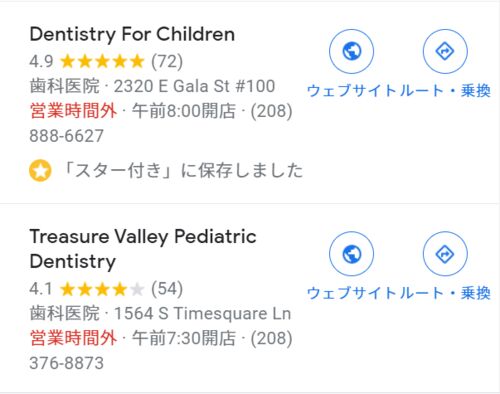Click the address 2320 E Gala St #100
This screenshot has width=500, height=394.
pyautogui.click(x=194, y=86)
